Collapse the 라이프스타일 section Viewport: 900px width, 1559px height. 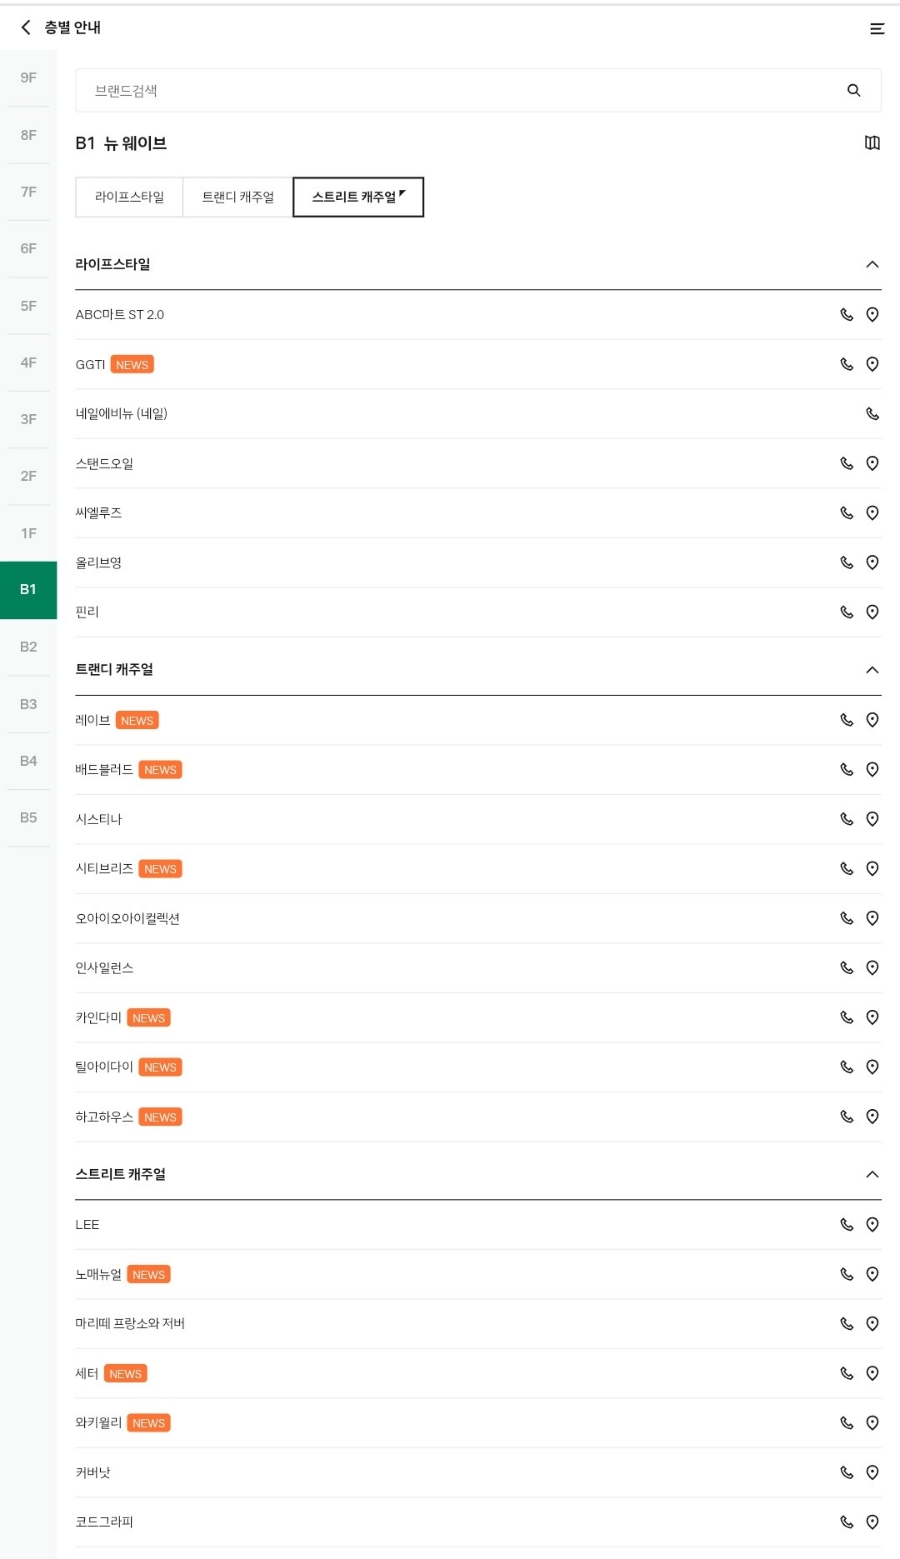click(872, 264)
